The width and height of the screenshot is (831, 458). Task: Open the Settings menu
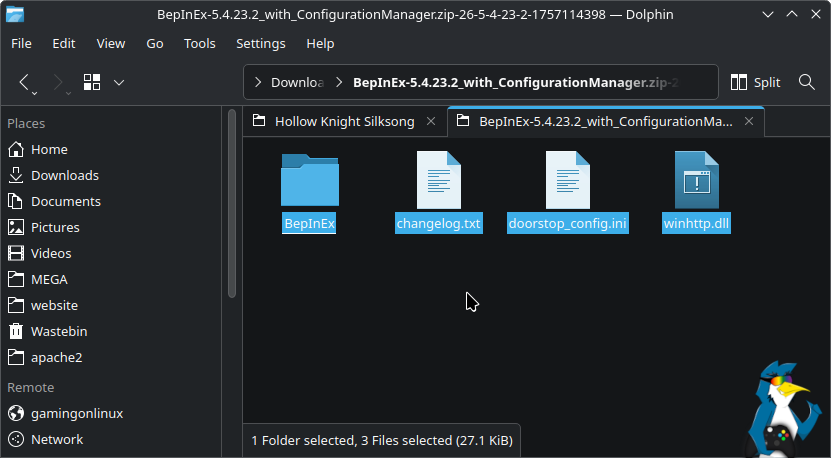[260, 44]
